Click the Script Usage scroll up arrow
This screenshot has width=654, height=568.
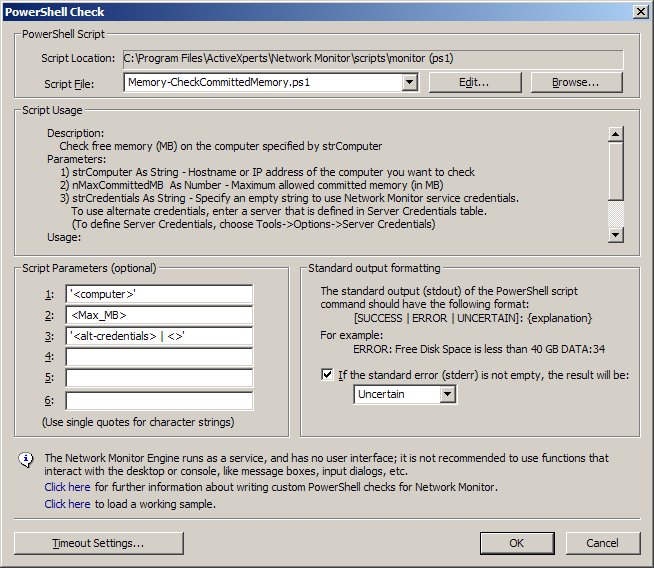(616, 134)
